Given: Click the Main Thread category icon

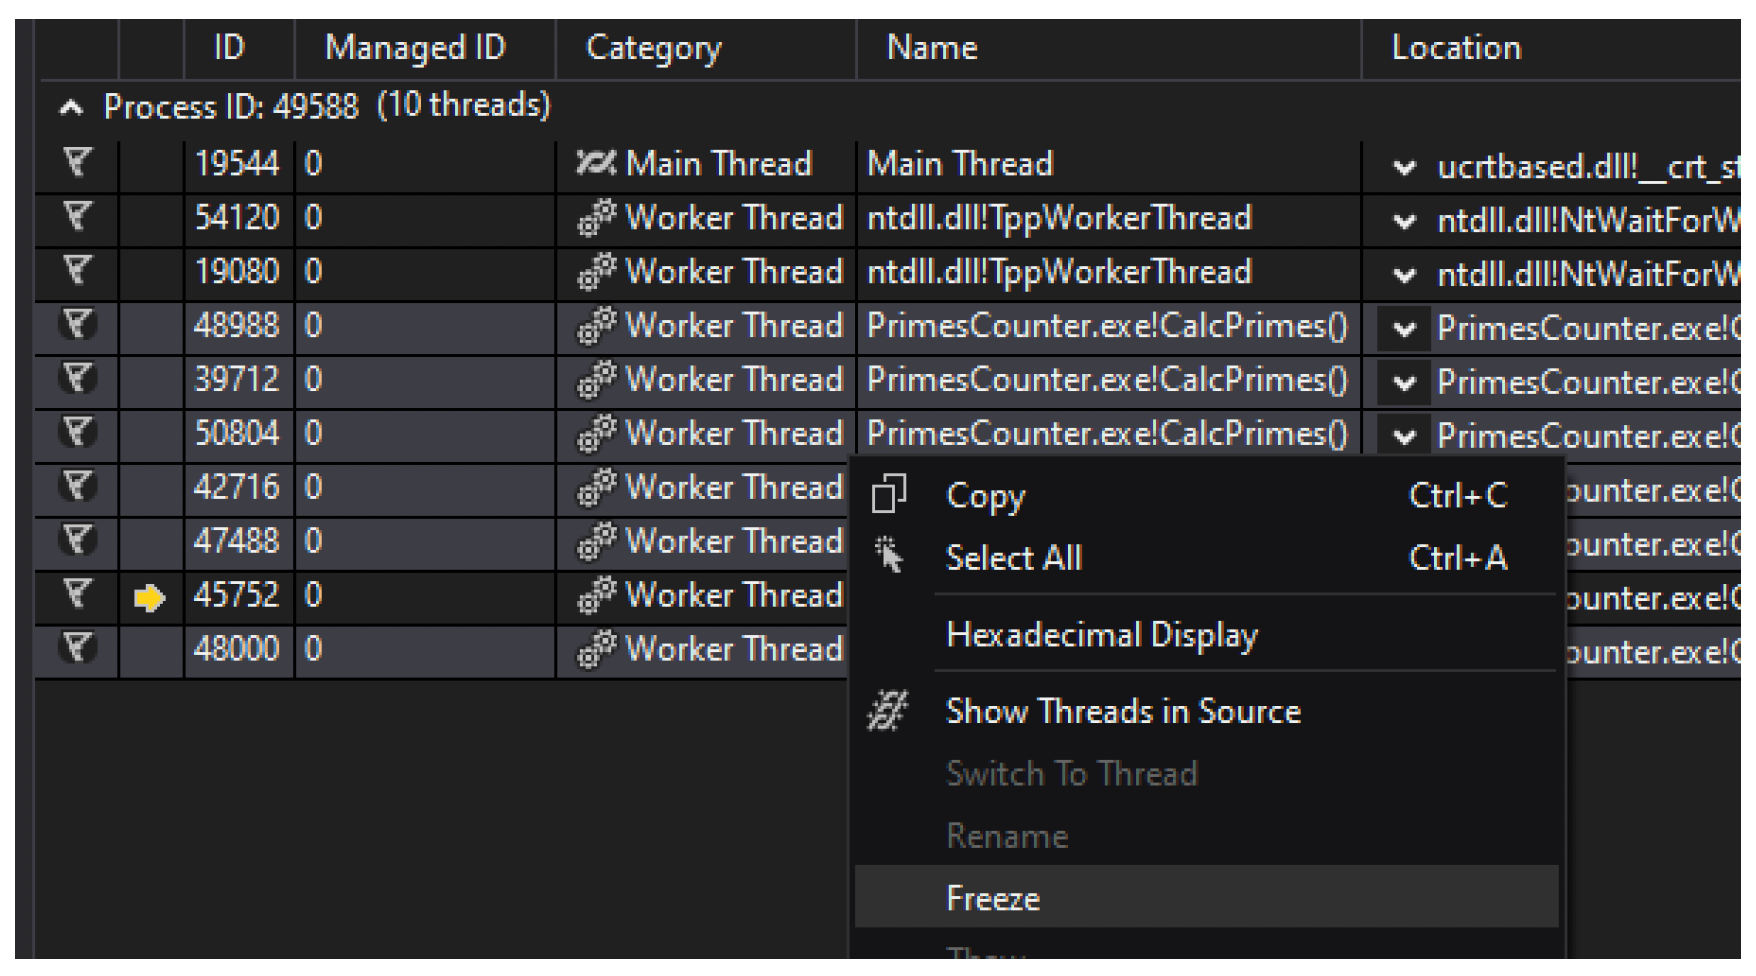Looking at the screenshot, I should pos(596,163).
